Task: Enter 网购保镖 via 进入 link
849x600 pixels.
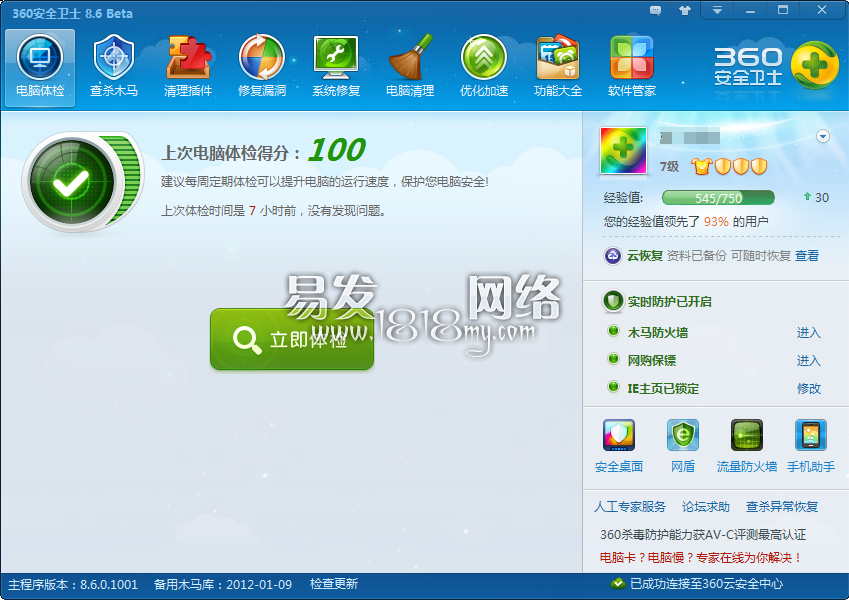Action: pos(808,361)
